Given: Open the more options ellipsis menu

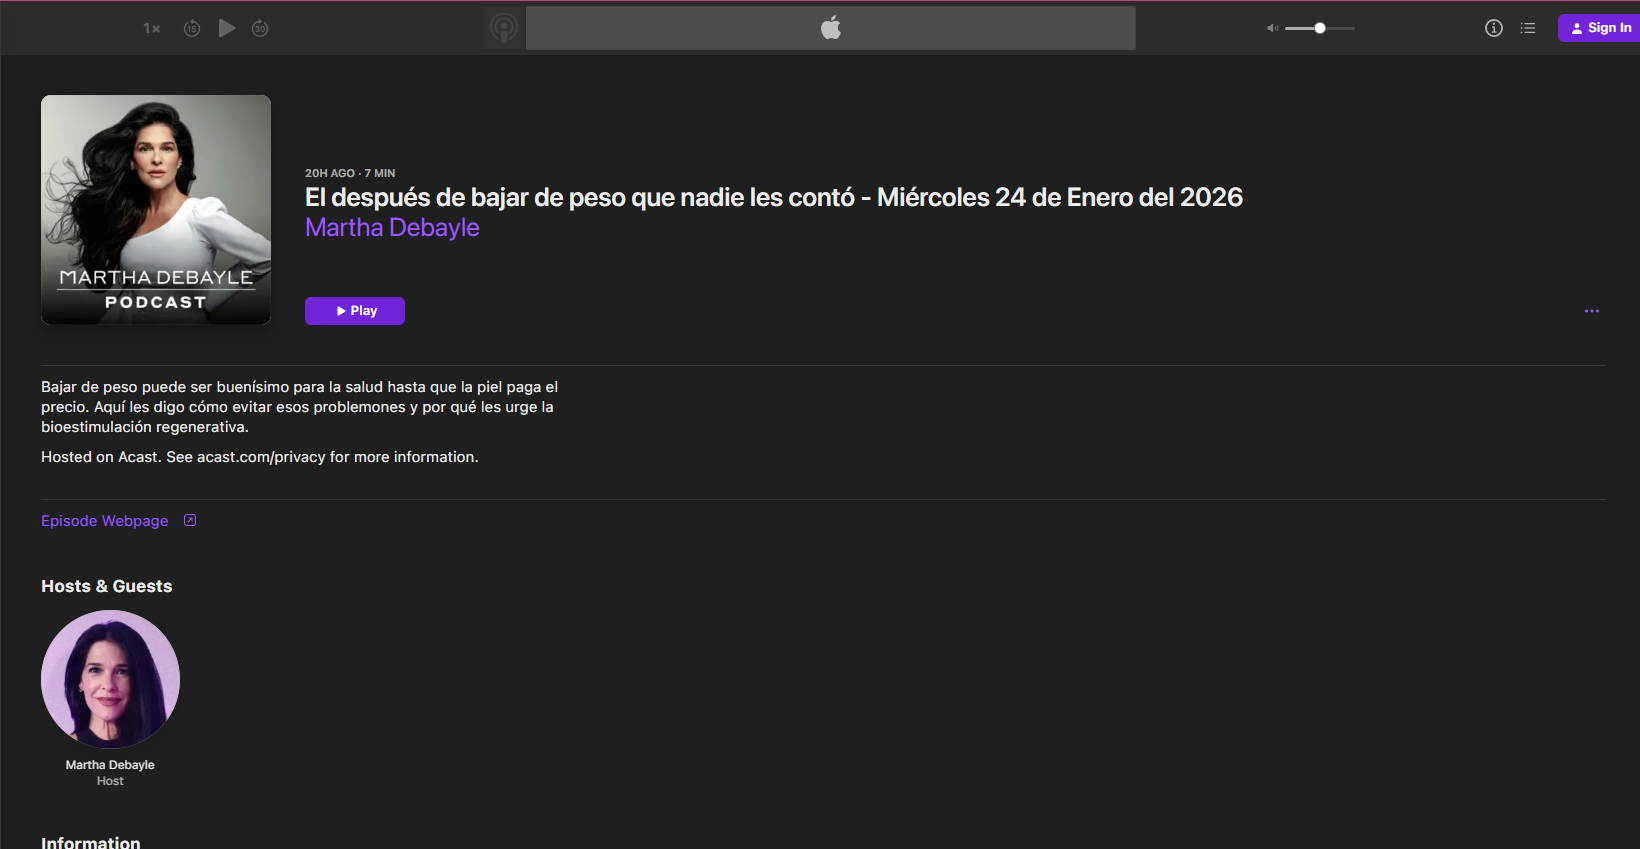Looking at the screenshot, I should [1592, 311].
